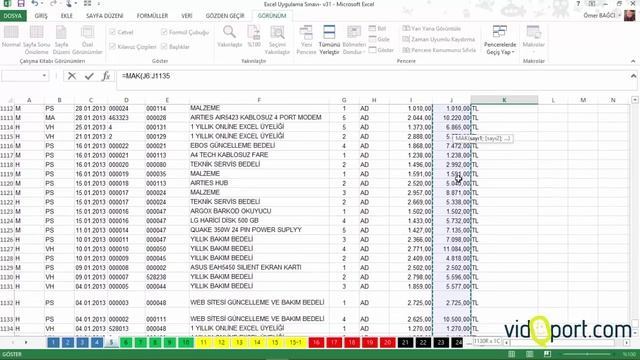Open the SAYFA DÜZENİ tab

[104, 16]
